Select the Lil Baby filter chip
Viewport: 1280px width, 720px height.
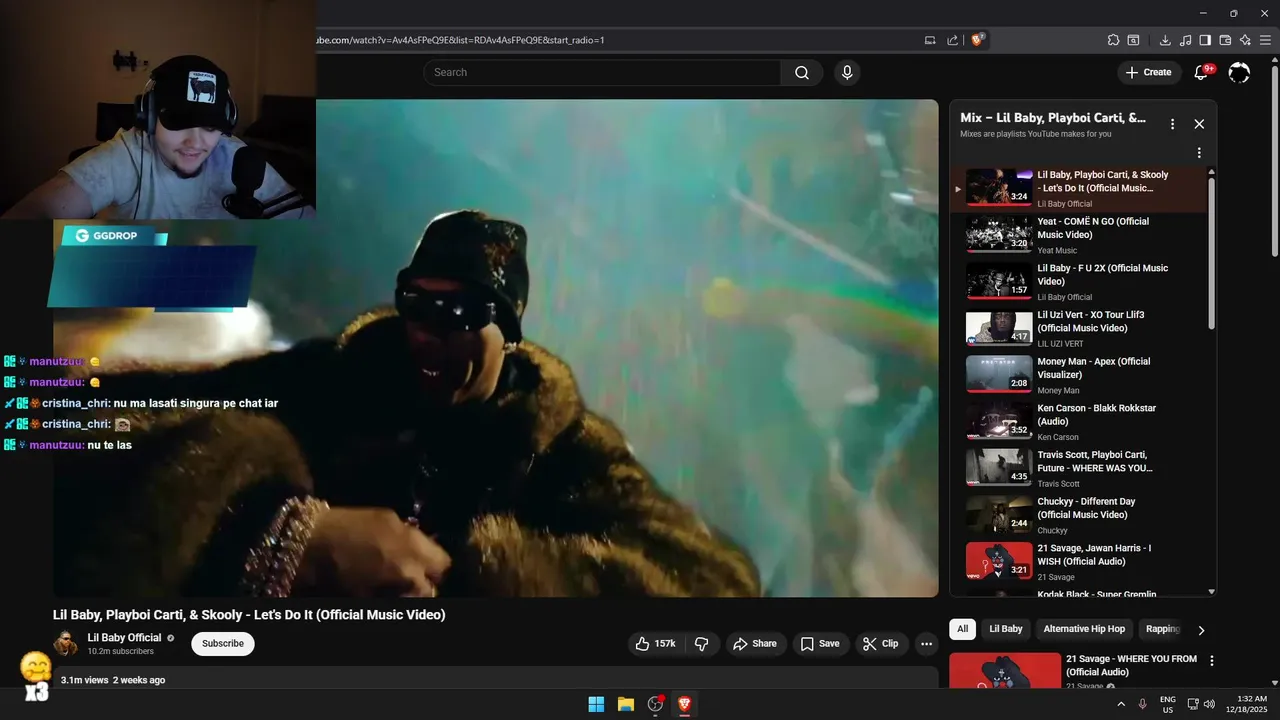1006,629
